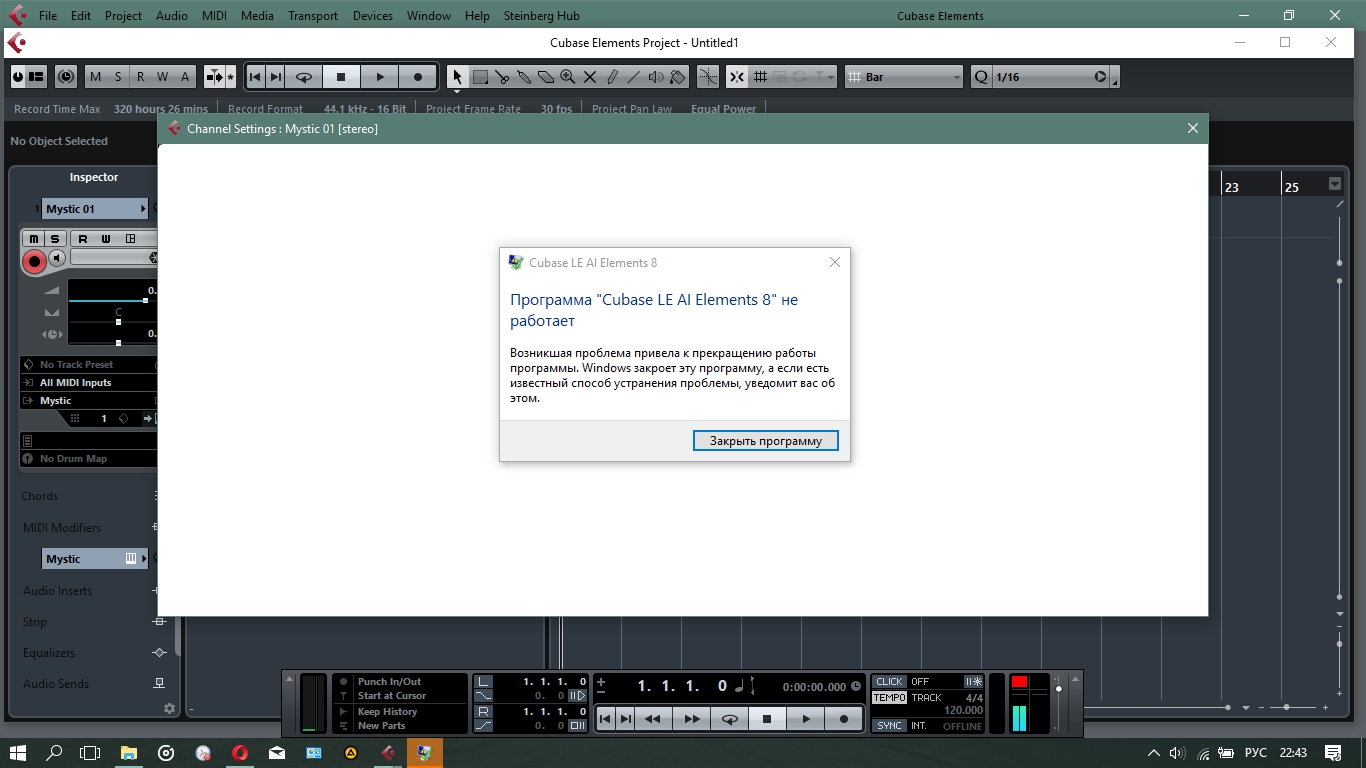The image size is (1366, 768).
Task: Open the Bar snap type dropdown
Action: point(904,77)
